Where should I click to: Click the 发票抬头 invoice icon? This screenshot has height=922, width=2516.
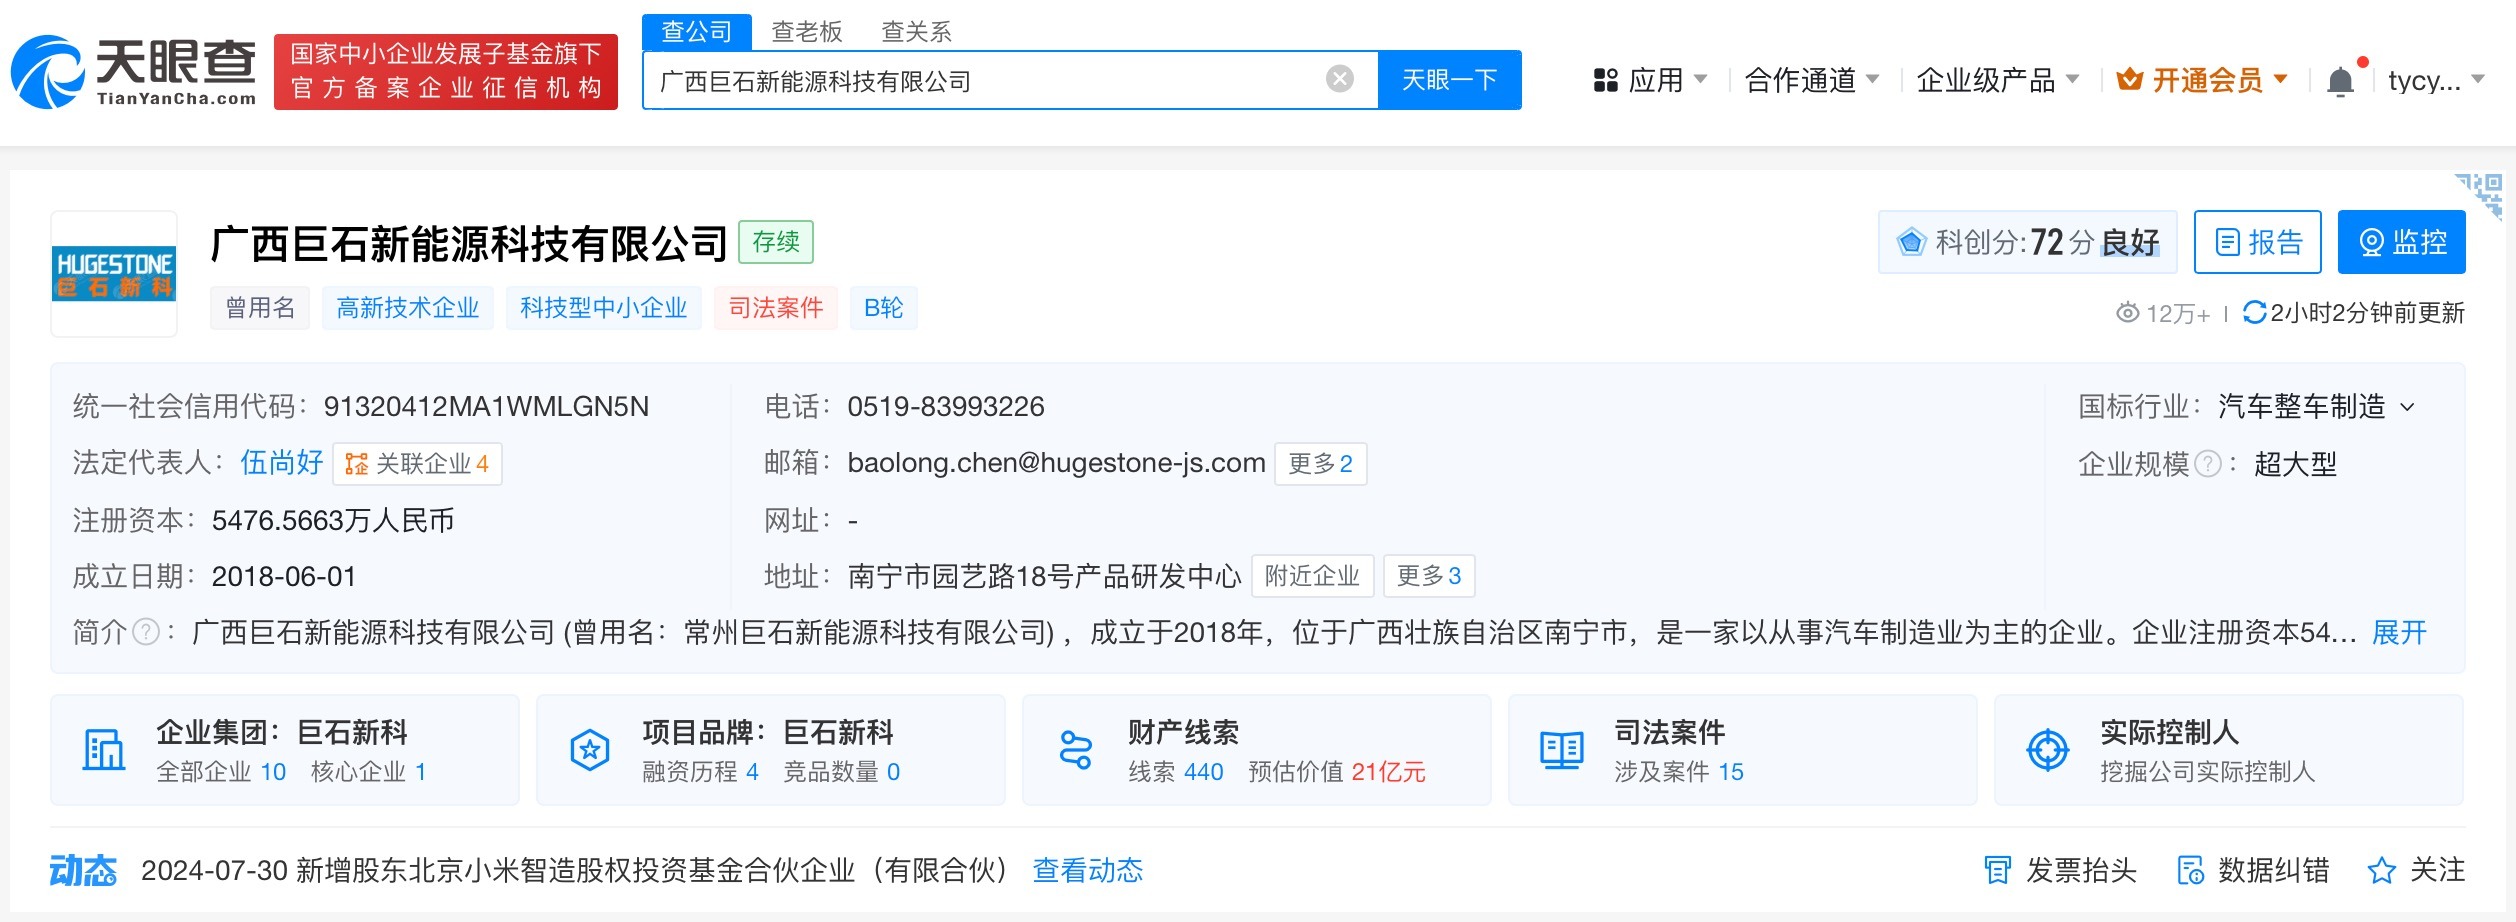[x=1997, y=870]
